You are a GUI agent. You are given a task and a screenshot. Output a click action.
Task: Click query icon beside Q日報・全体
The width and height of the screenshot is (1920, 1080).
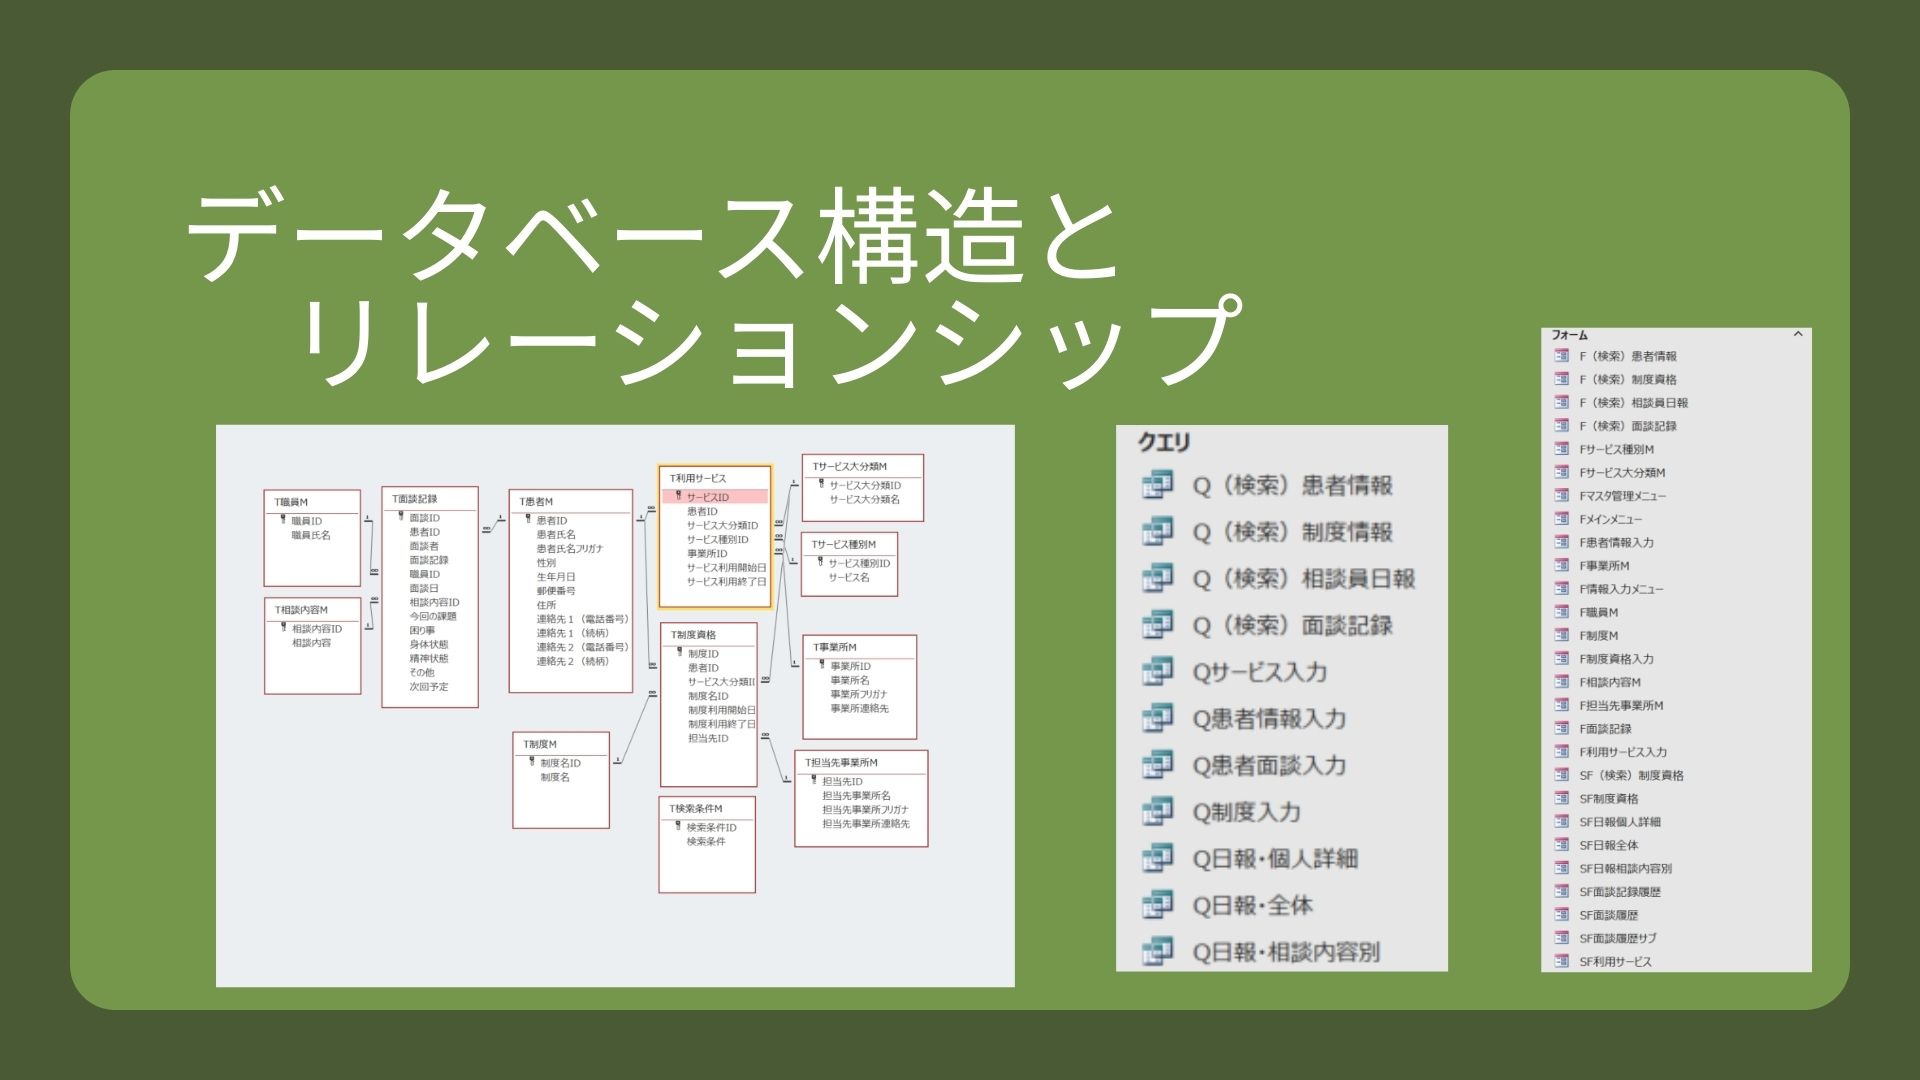(x=1157, y=906)
